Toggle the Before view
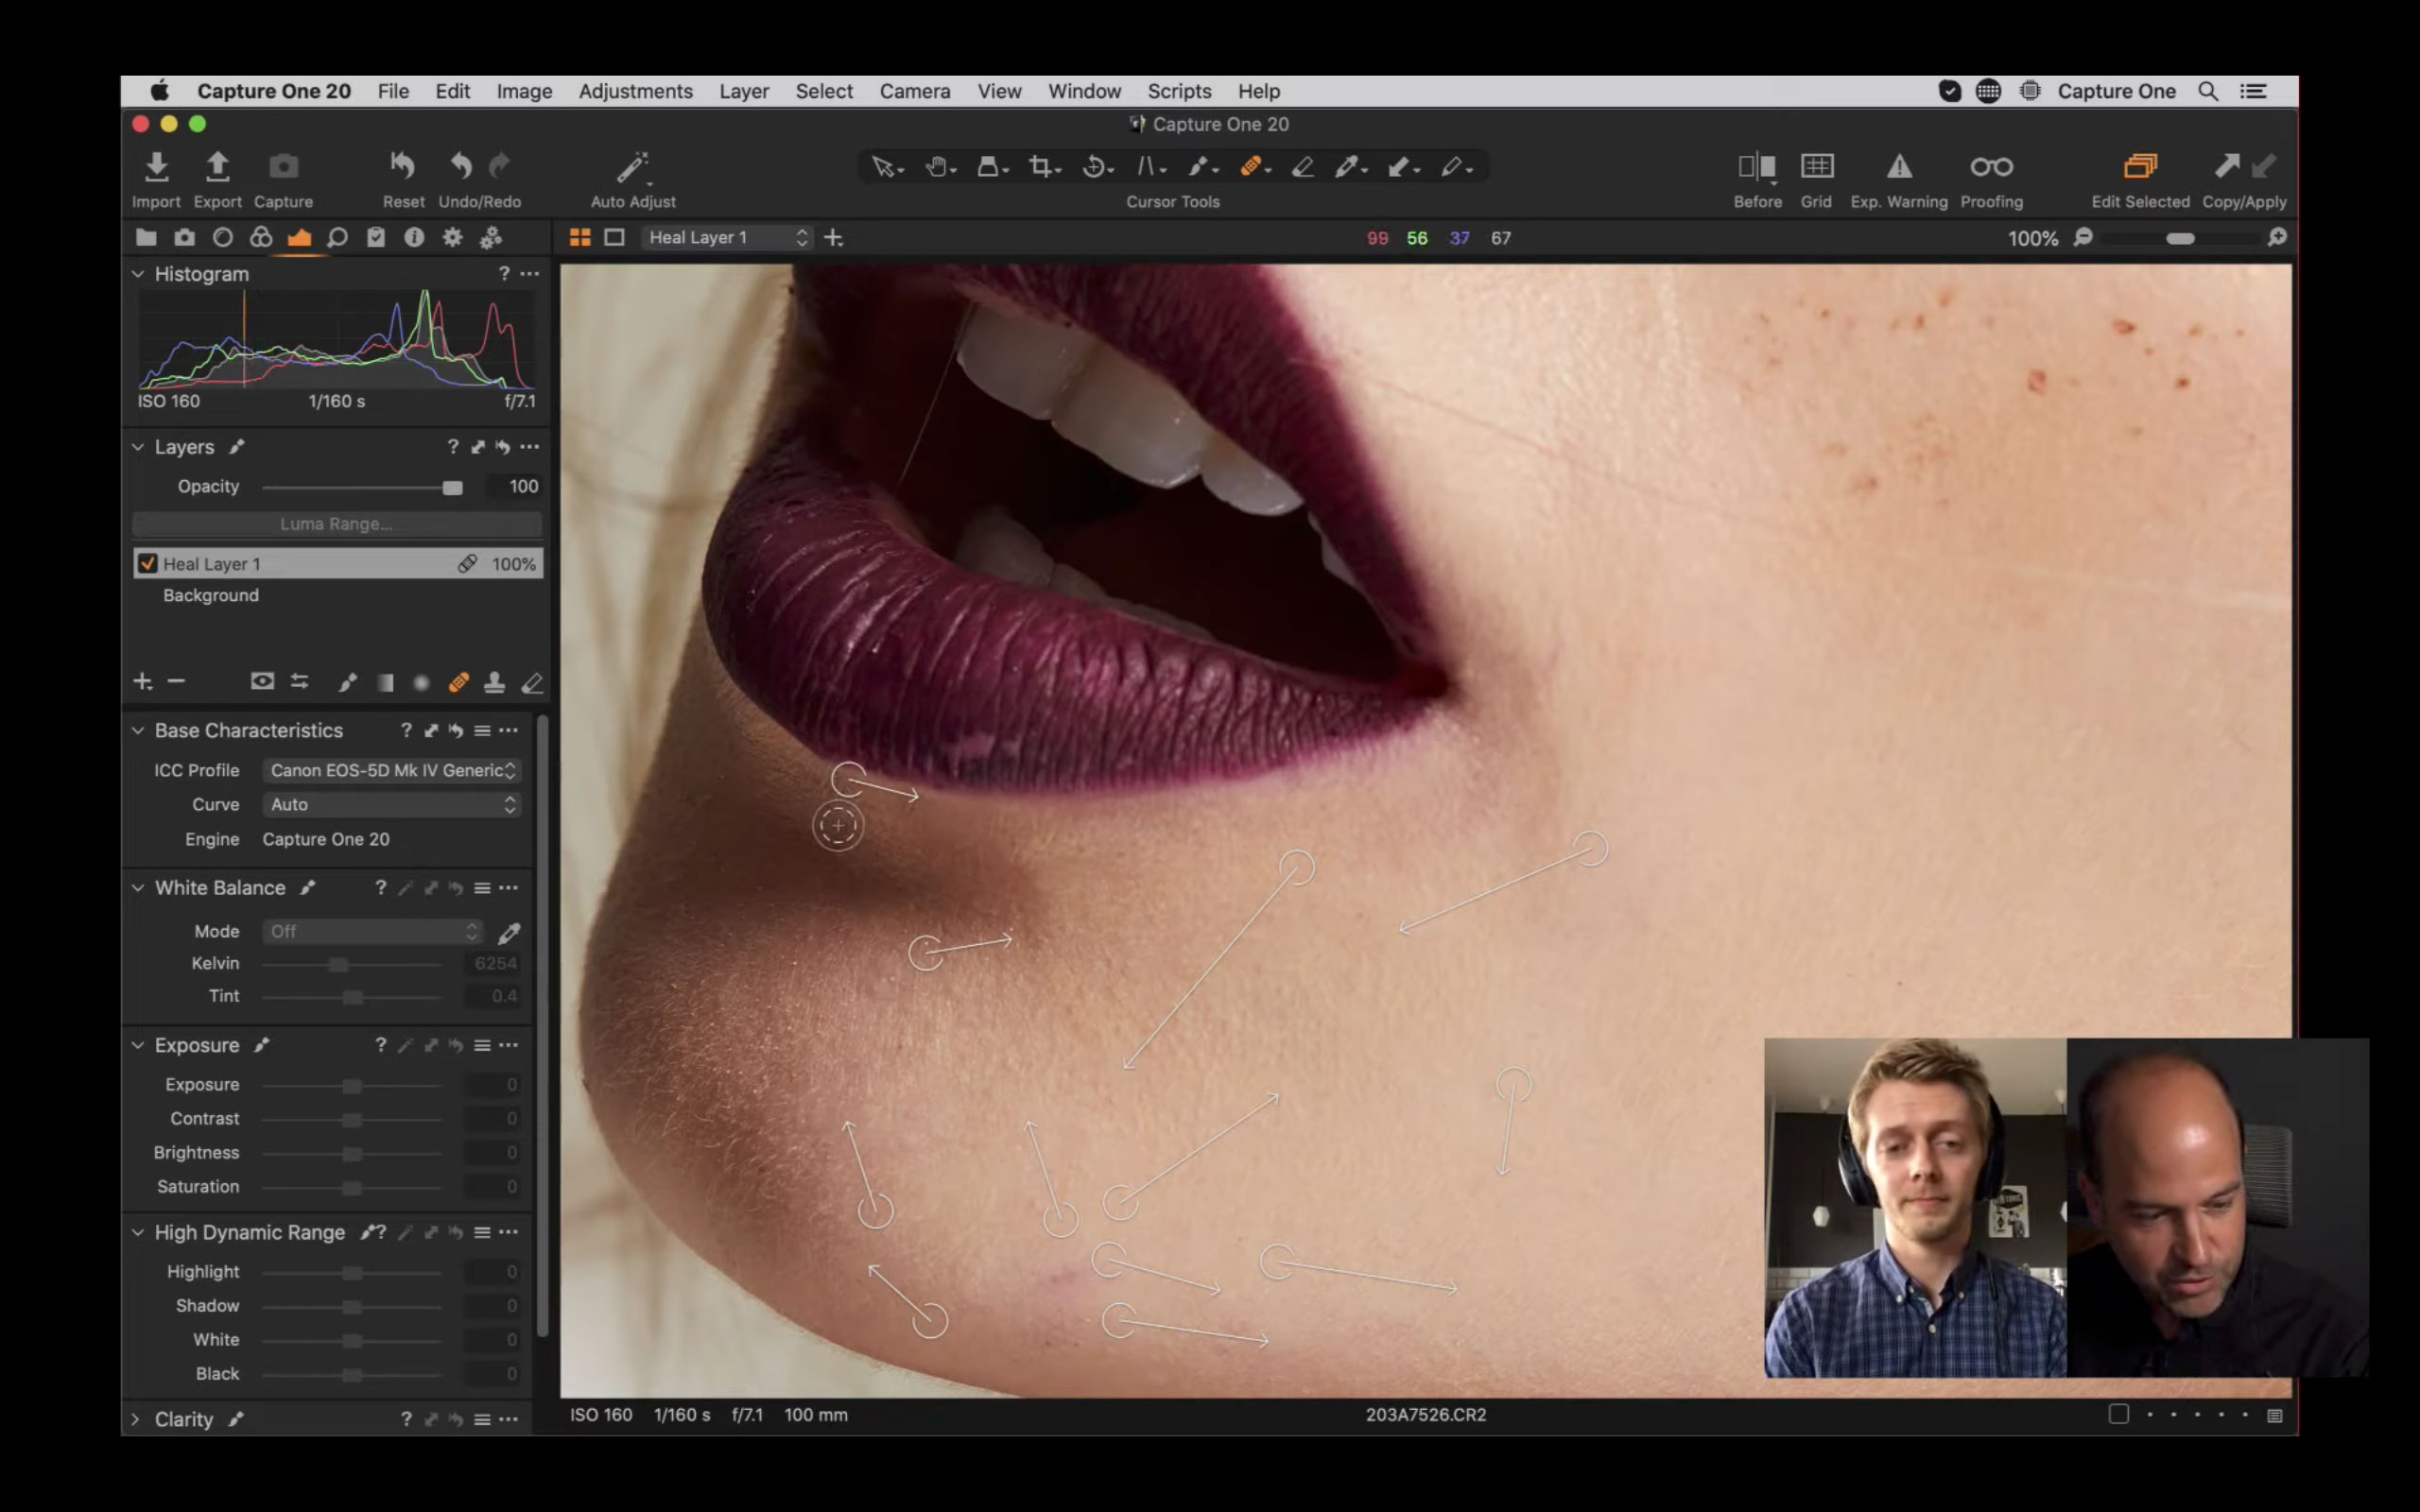This screenshot has width=2420, height=1512. tap(1757, 166)
